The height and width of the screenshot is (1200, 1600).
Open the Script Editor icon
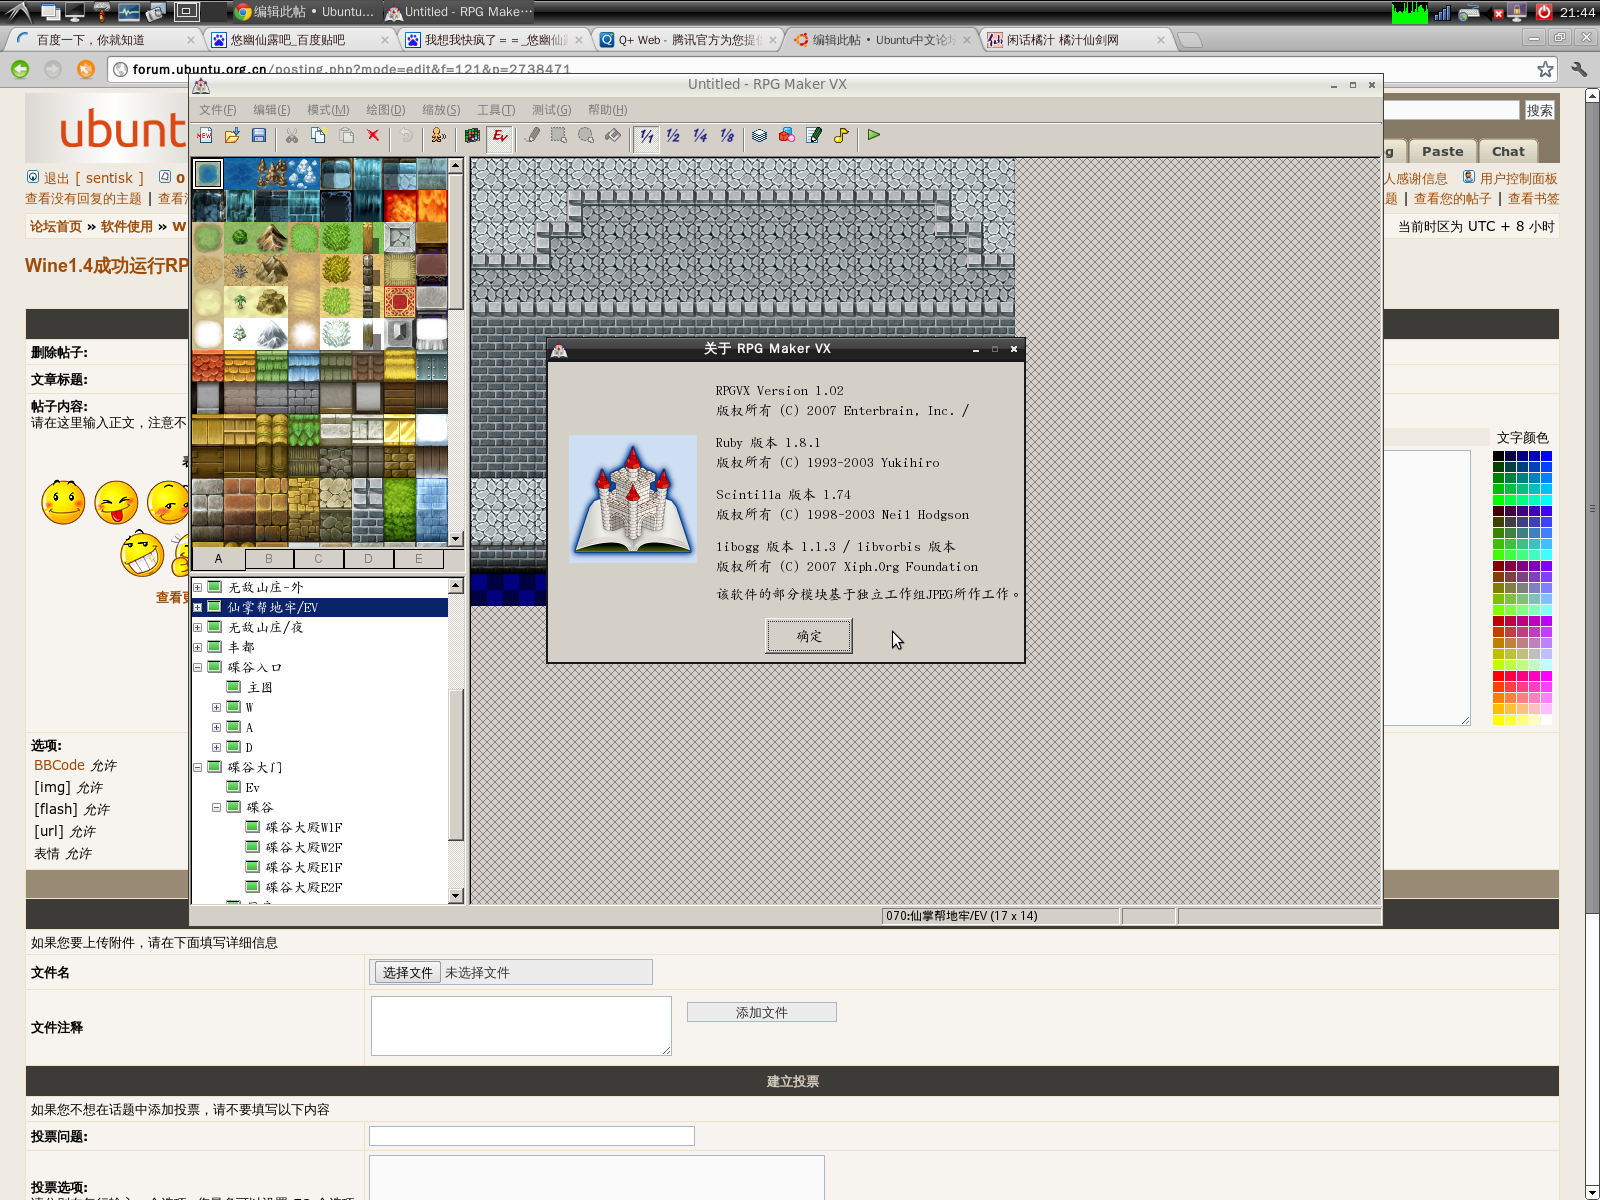coord(814,136)
